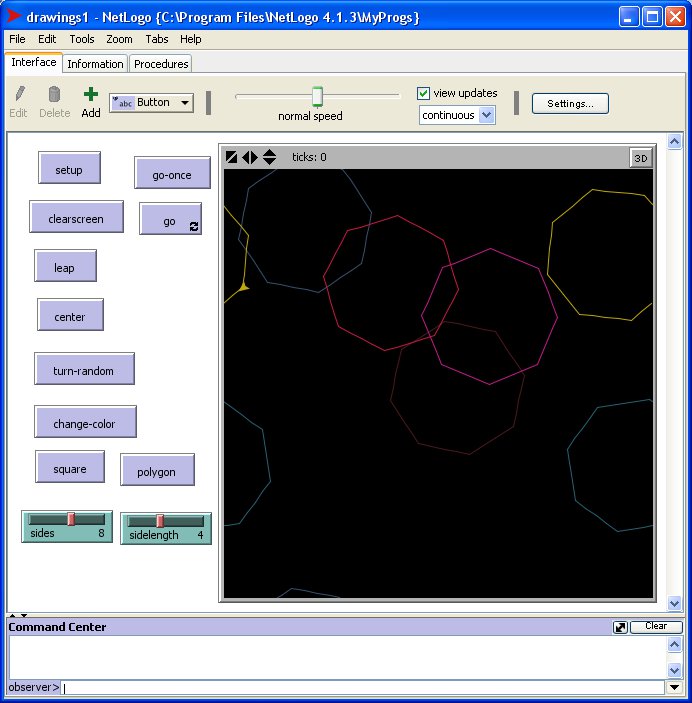Click the interface scrollbar down arrow

pos(675,603)
